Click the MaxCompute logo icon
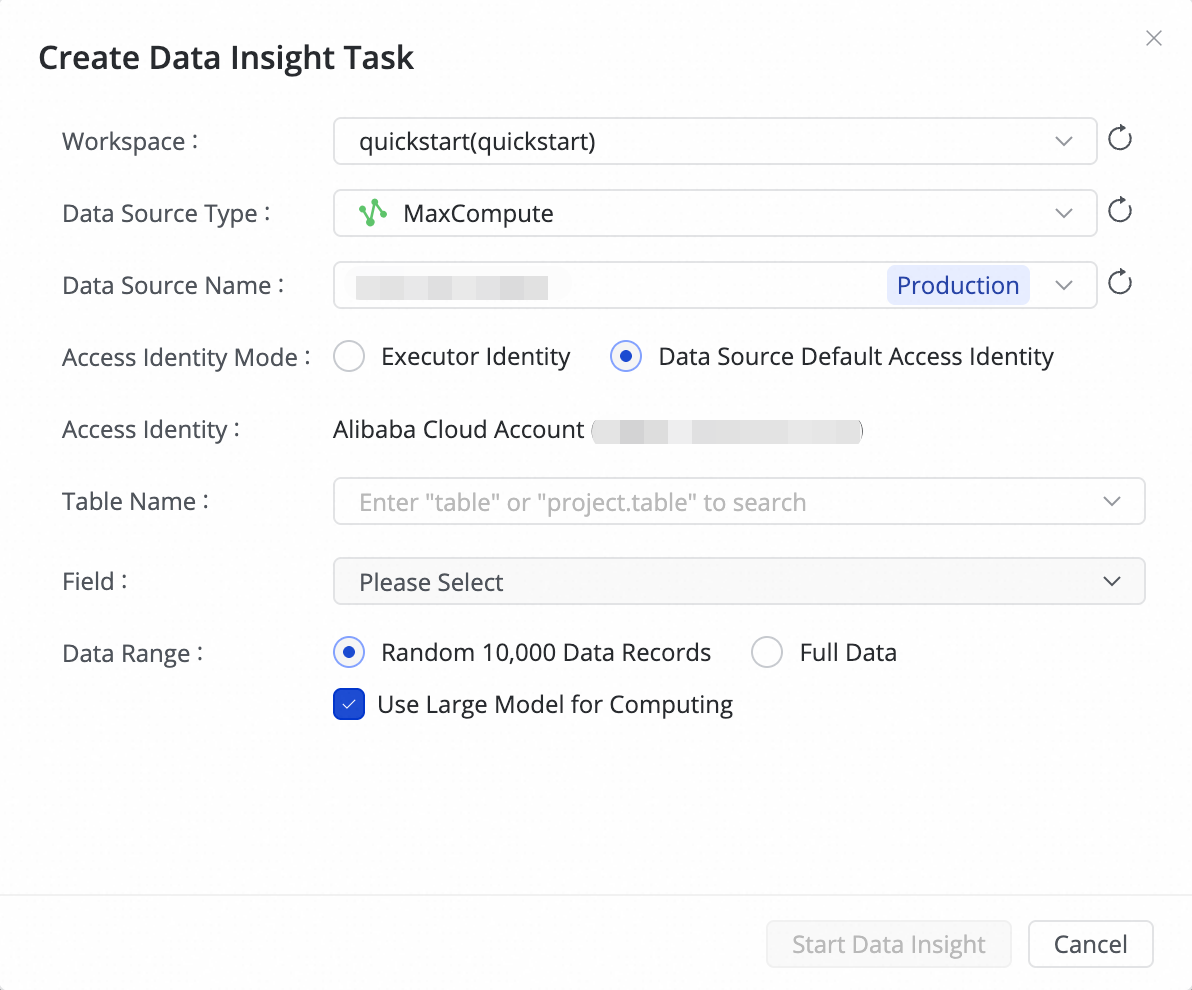The height and width of the screenshot is (990, 1192). [372, 213]
